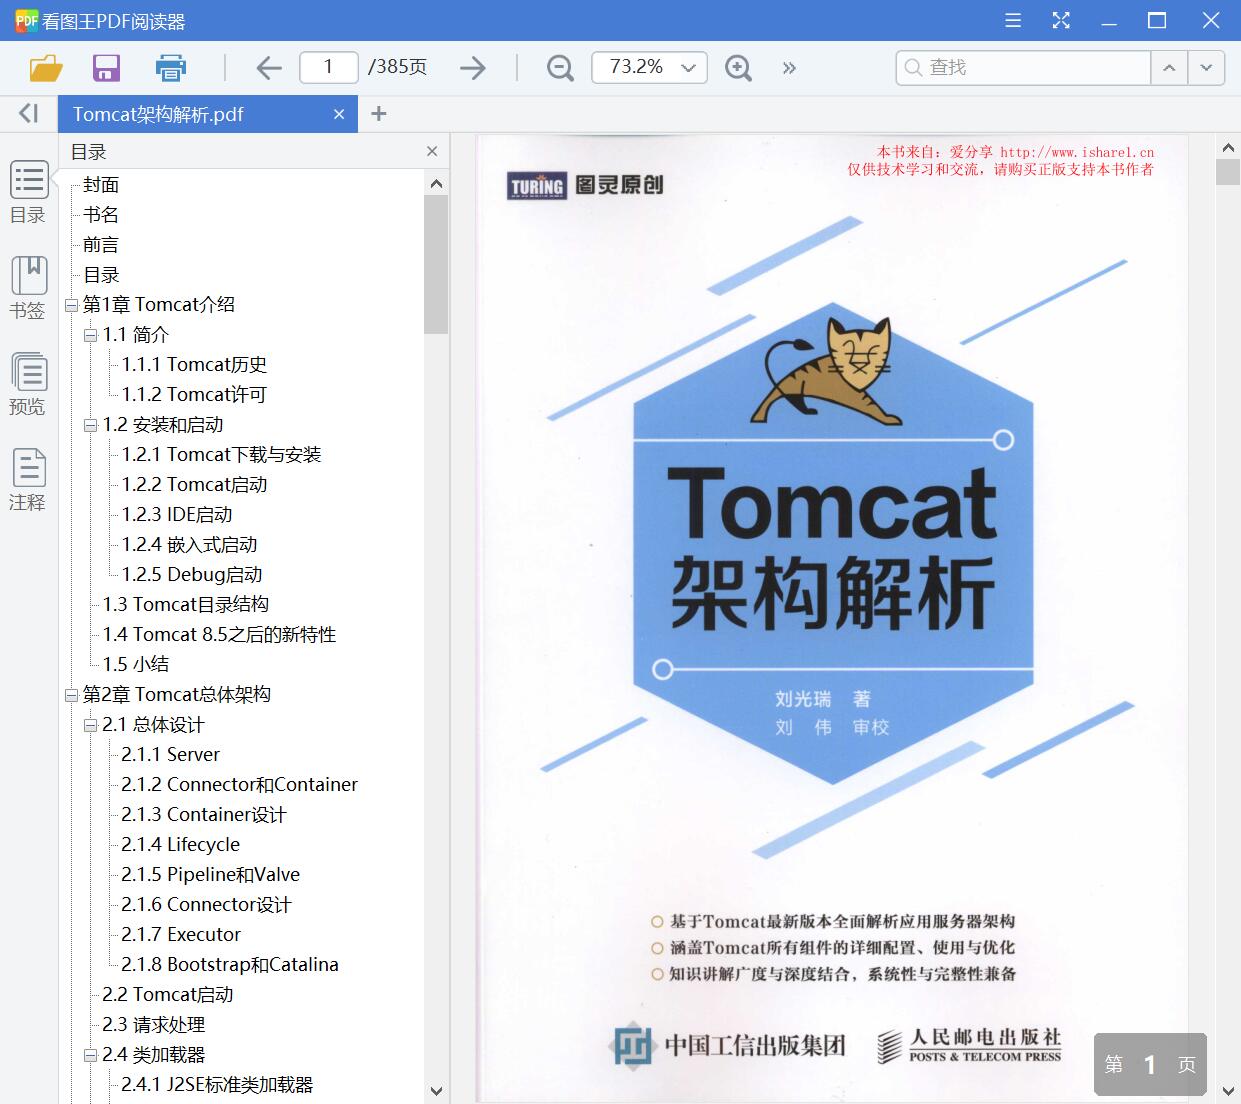Jump to 目录 entry in outline tree
1241x1104 pixels.
pos(101,275)
